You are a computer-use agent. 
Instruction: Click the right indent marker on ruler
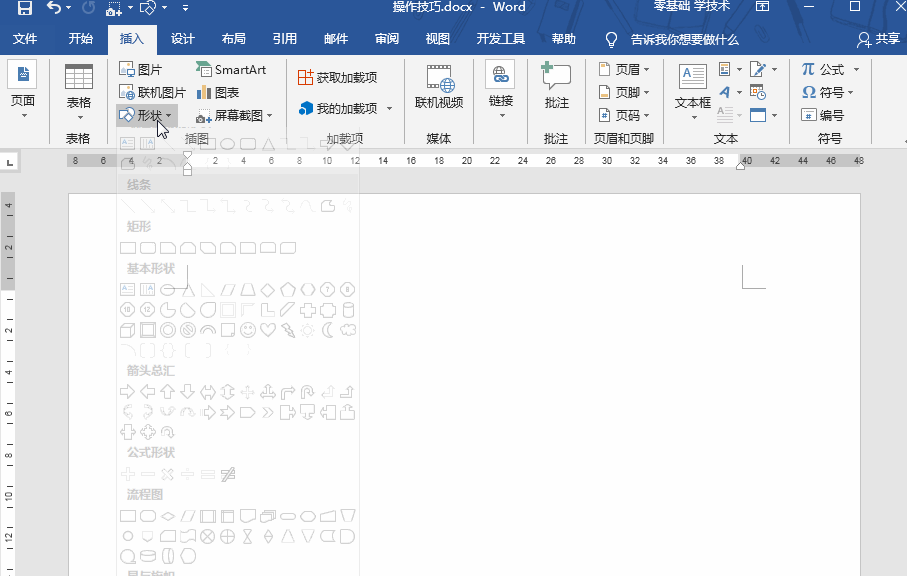click(x=740, y=166)
